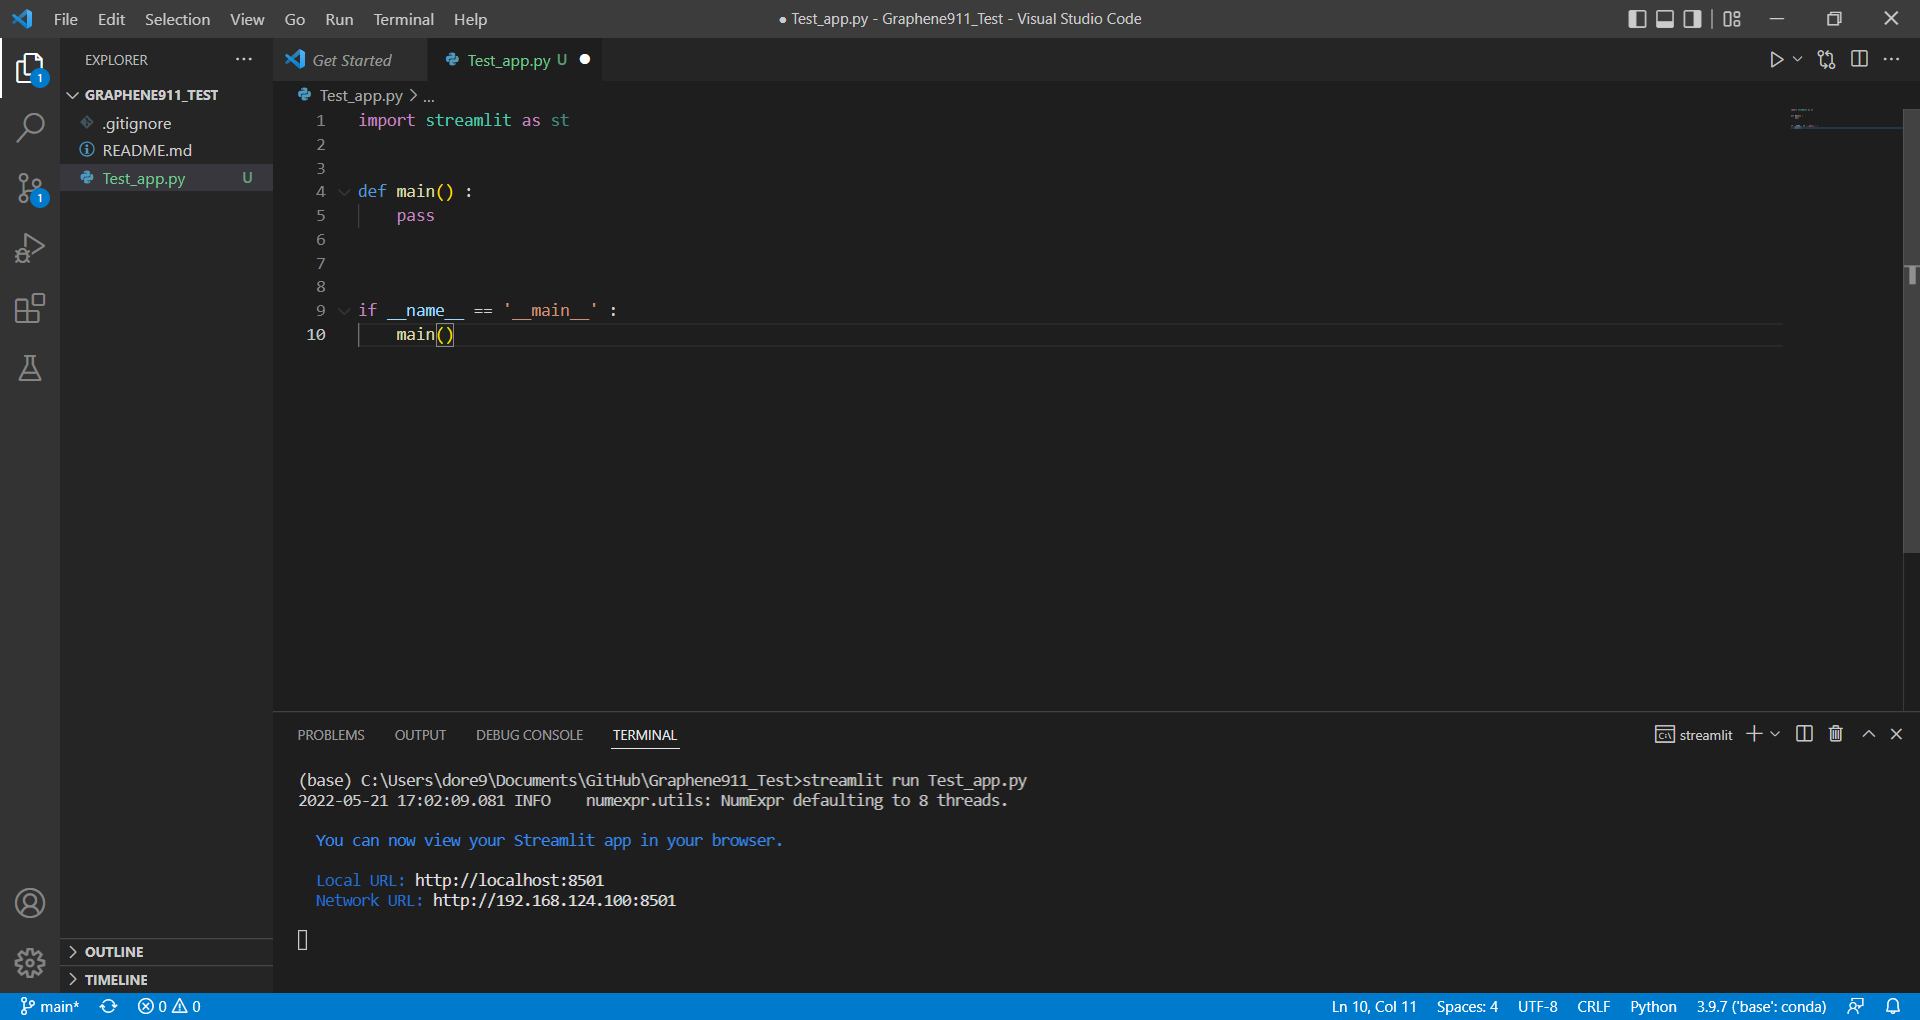Open .gitignore in the explorer
Viewport: 1920px width, 1020px height.
coord(166,123)
